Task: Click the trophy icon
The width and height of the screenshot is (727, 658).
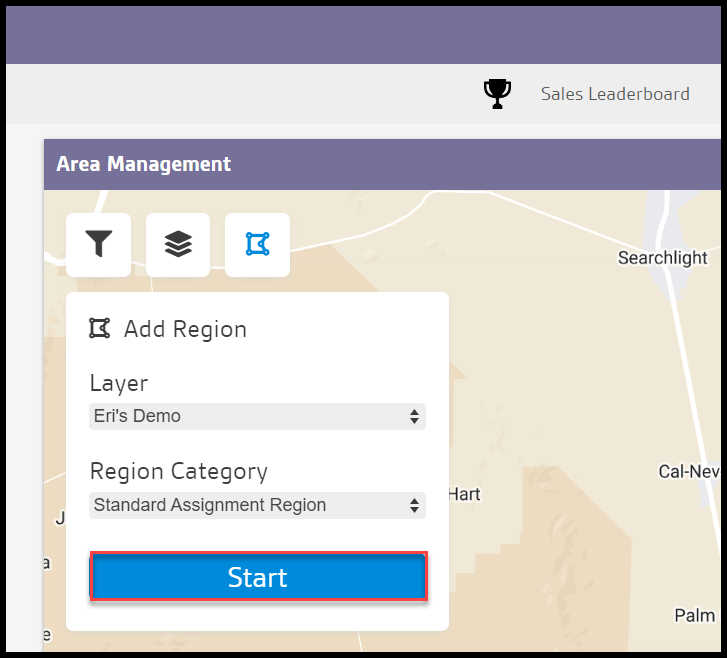Action: [497, 94]
